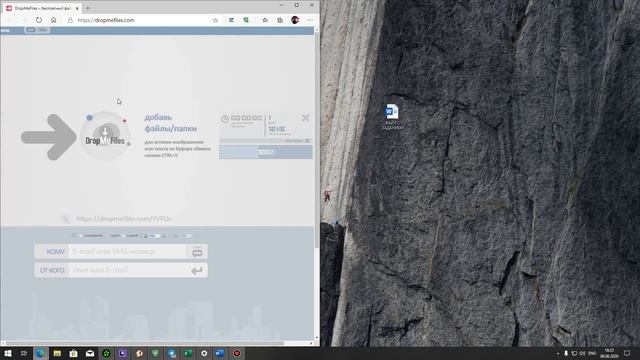Select the DropMeFiles browser tab

tap(40, 8)
